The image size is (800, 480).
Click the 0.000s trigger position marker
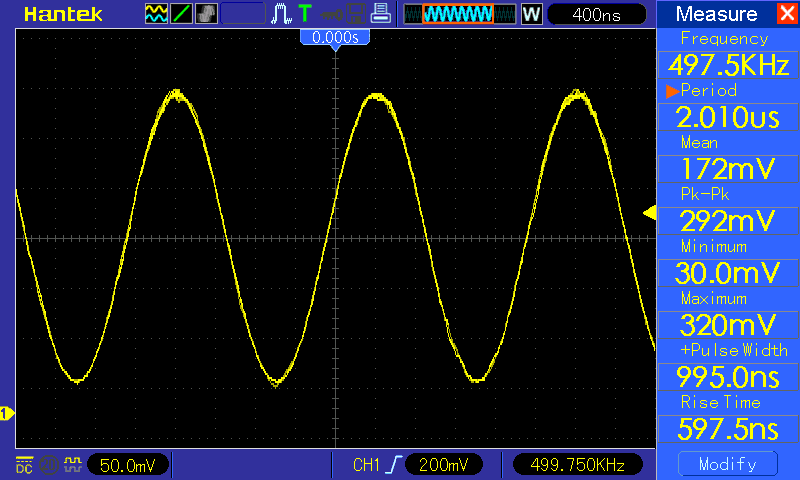335,38
